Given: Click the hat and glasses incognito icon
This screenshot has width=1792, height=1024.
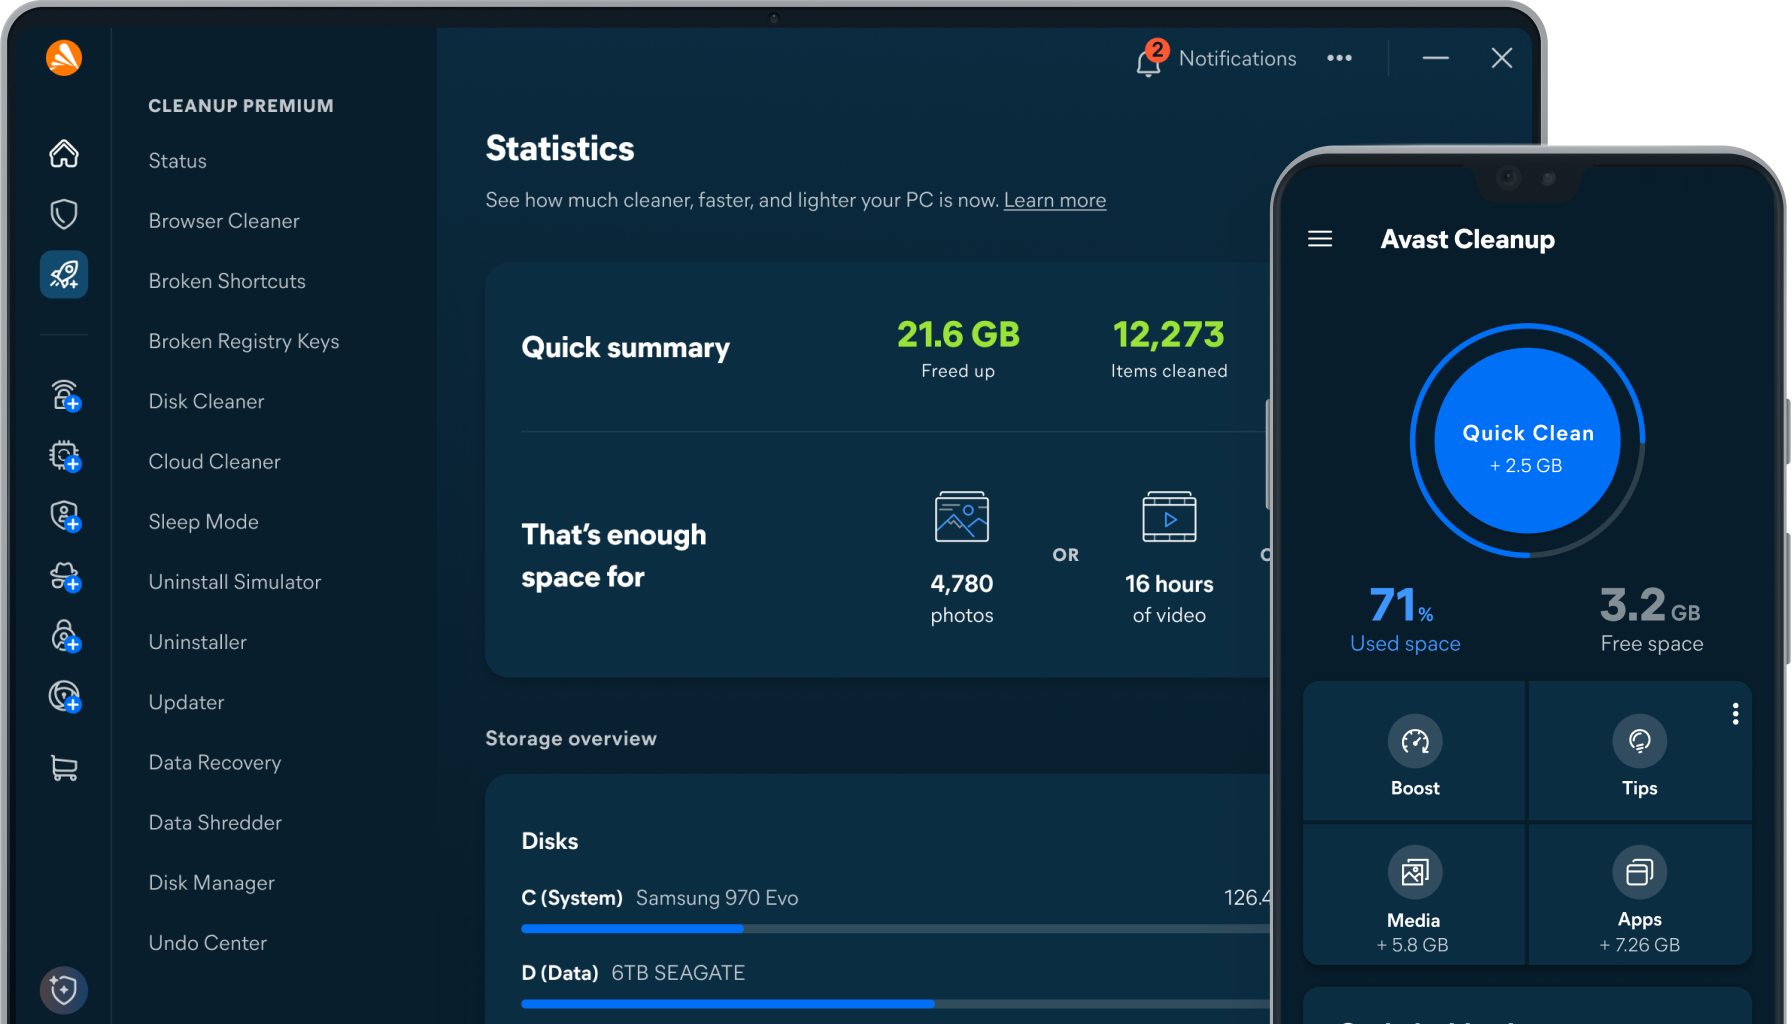Looking at the screenshot, I should (x=65, y=577).
